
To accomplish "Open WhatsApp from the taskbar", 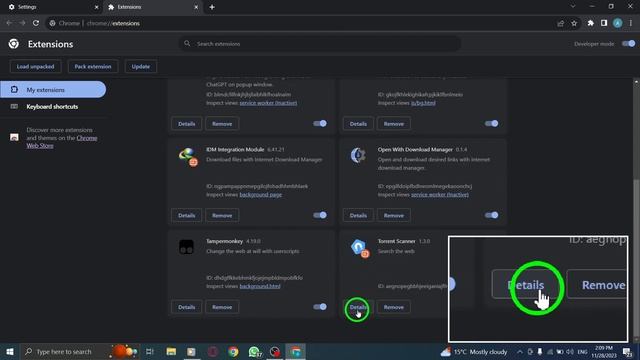I will pos(254,351).
